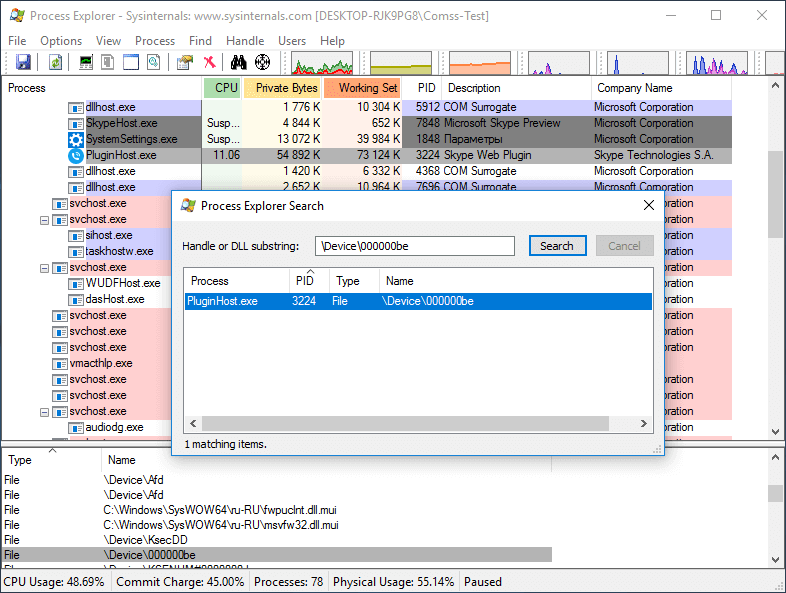Select the PluginHost.exe search result row
The image size is (786, 593).
coord(418,301)
